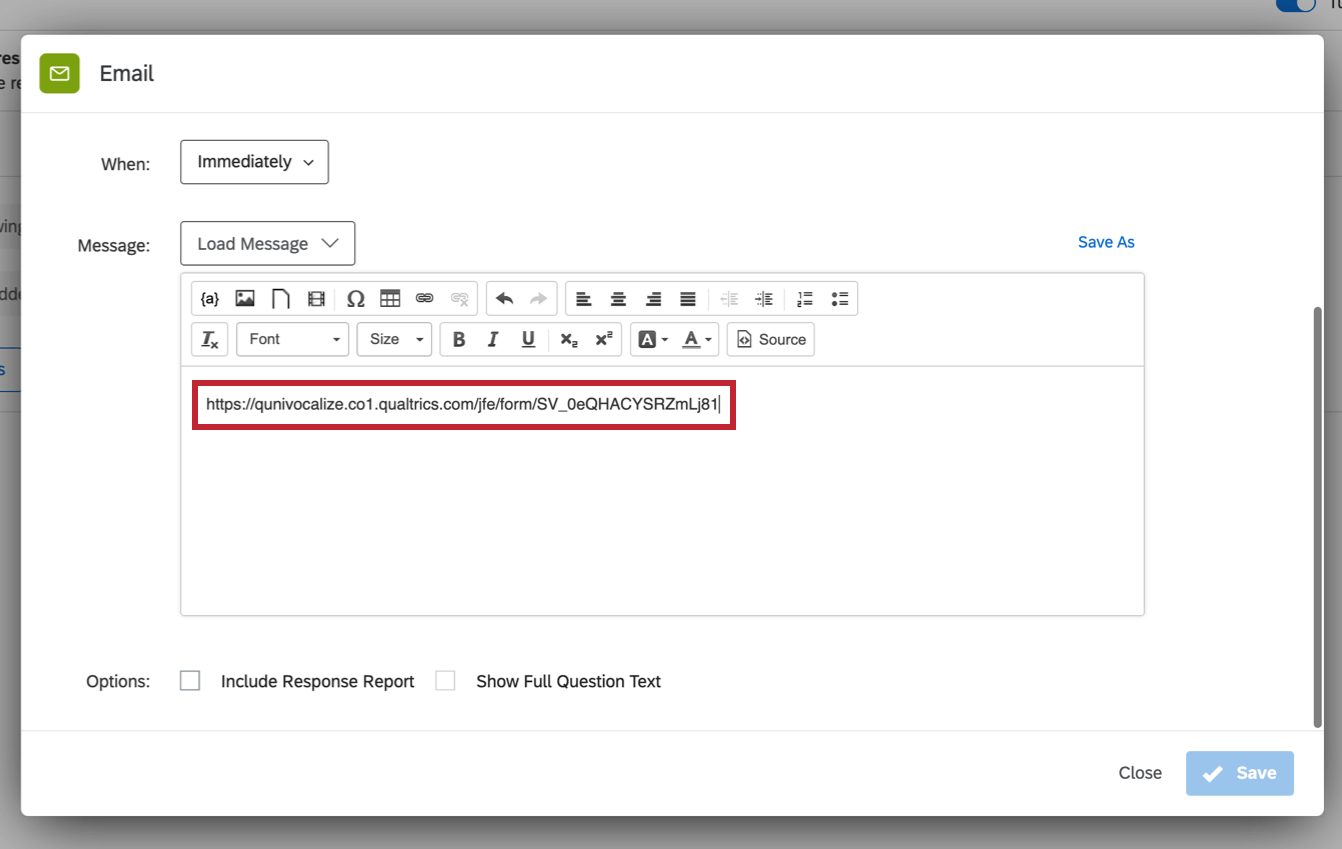Expand the Font family dropdown
This screenshot has width=1342, height=849.
(292, 339)
